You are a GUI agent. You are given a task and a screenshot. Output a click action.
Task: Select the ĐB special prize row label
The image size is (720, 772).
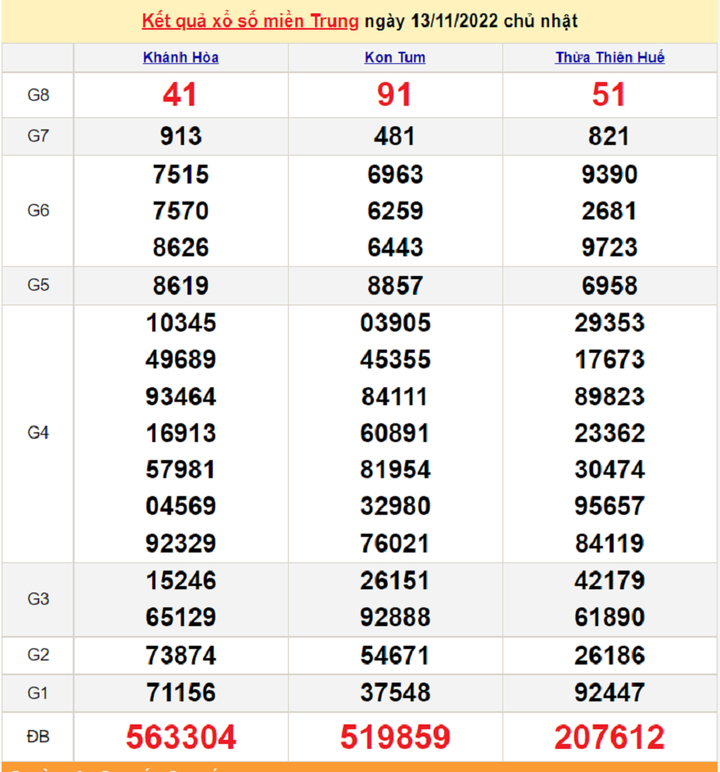pyautogui.click(x=38, y=738)
